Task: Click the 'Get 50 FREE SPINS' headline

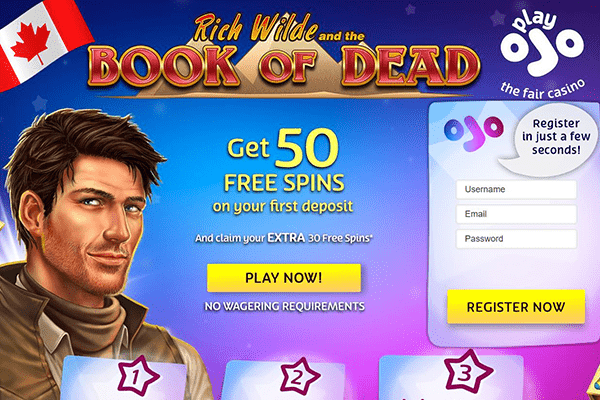Action: coord(284,161)
